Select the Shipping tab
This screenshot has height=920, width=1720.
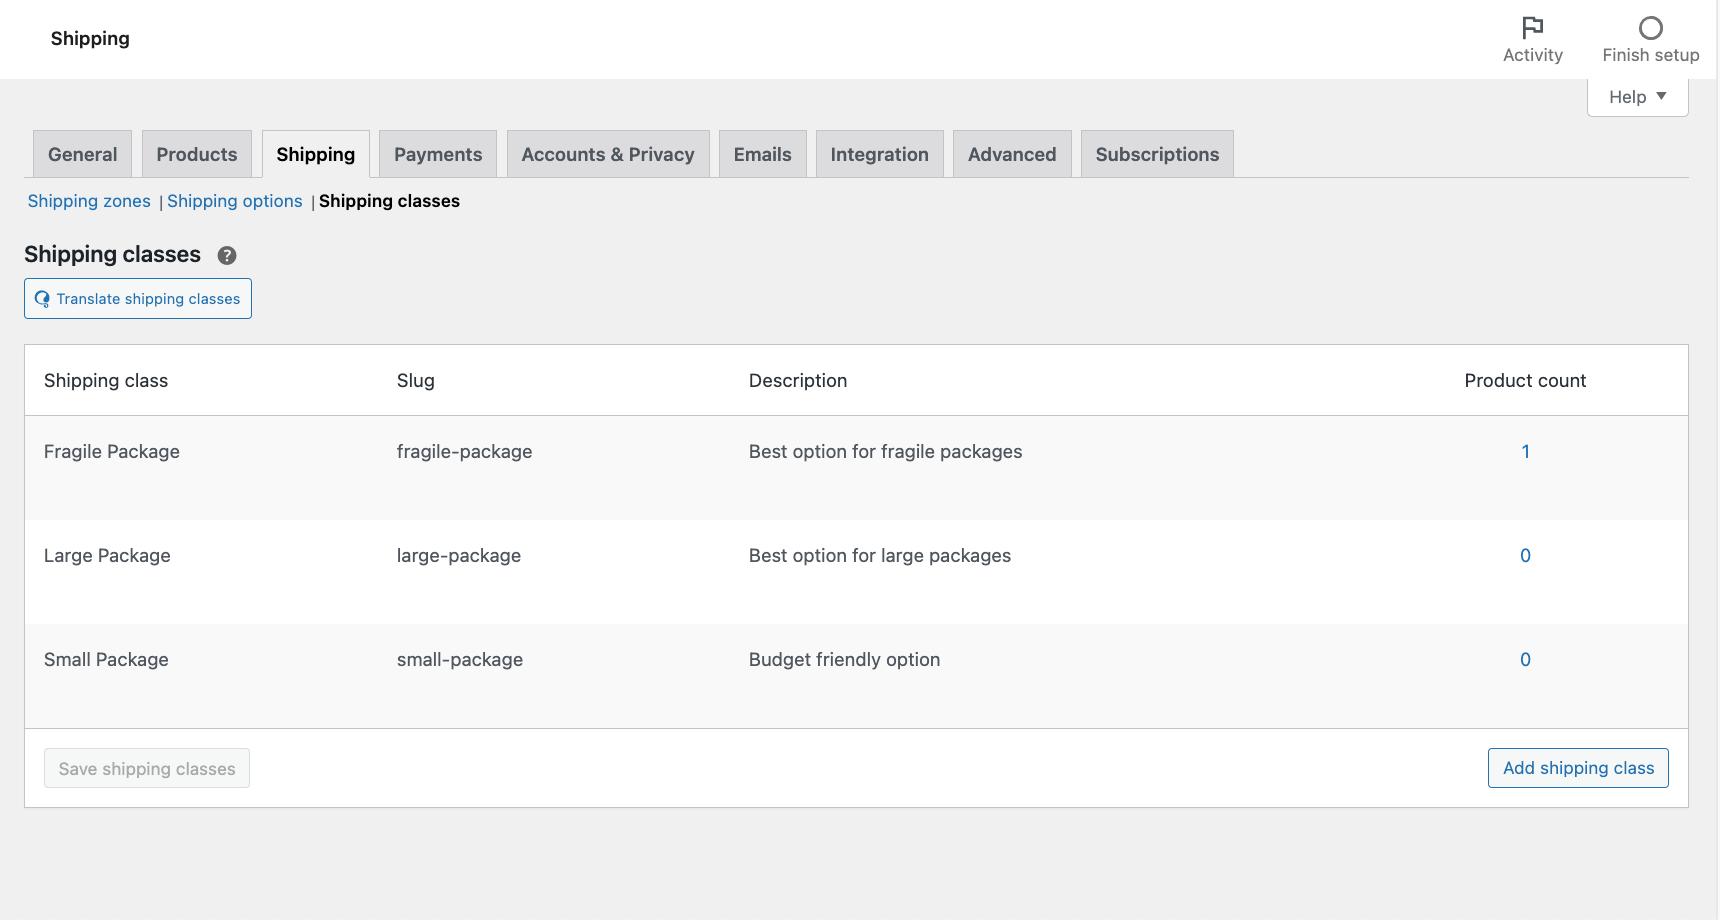point(316,154)
